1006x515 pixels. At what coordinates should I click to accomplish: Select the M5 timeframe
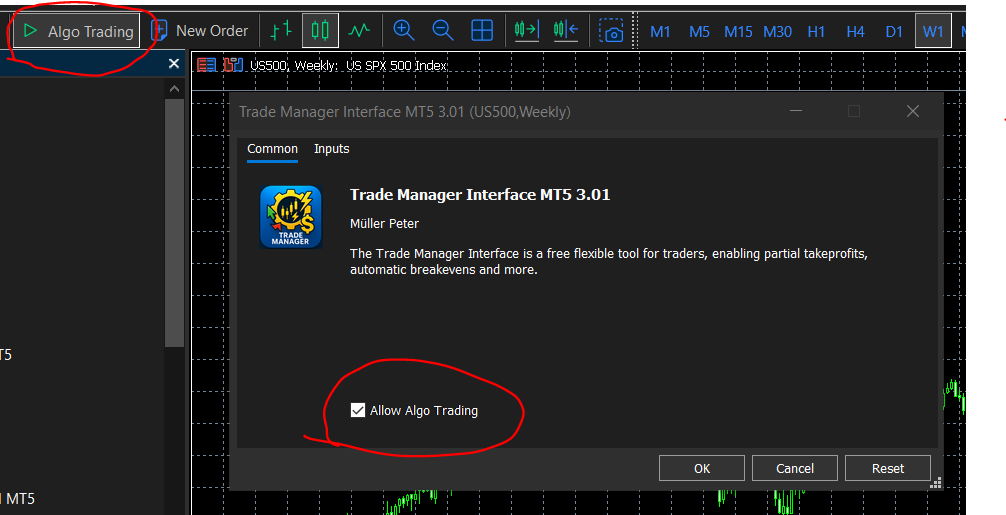pyautogui.click(x=699, y=31)
